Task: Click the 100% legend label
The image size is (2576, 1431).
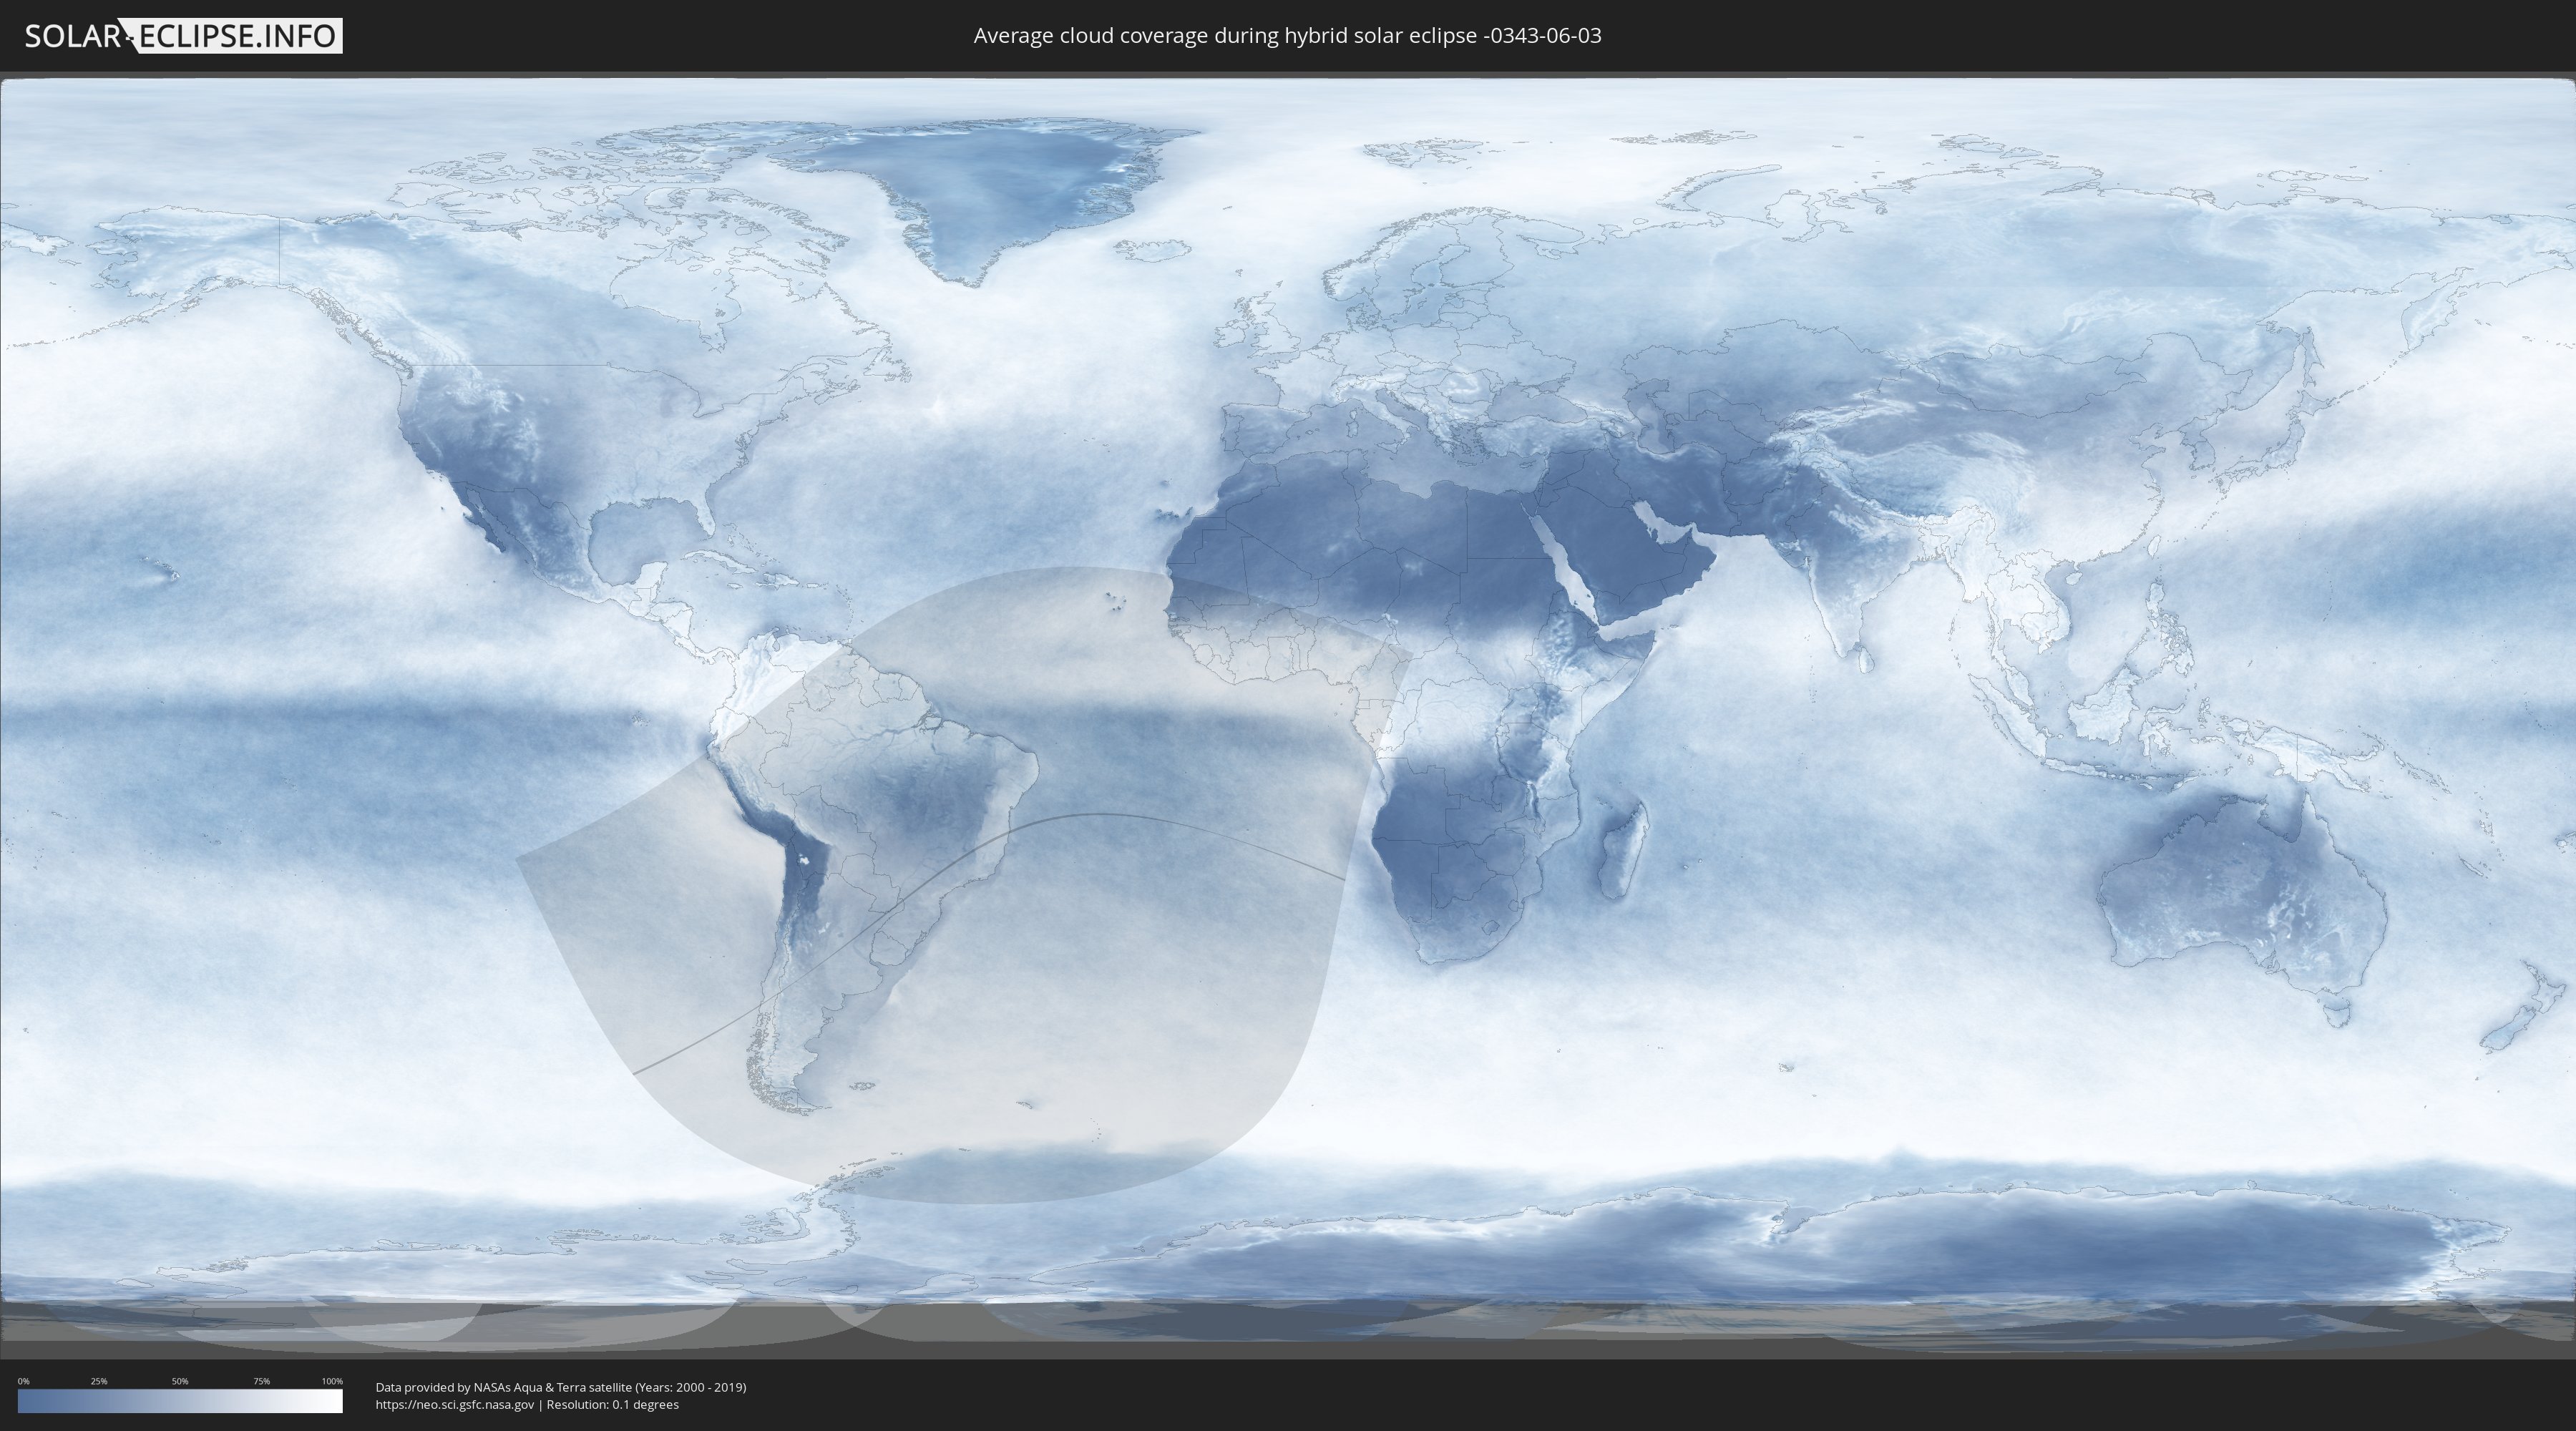Action: point(332,1381)
